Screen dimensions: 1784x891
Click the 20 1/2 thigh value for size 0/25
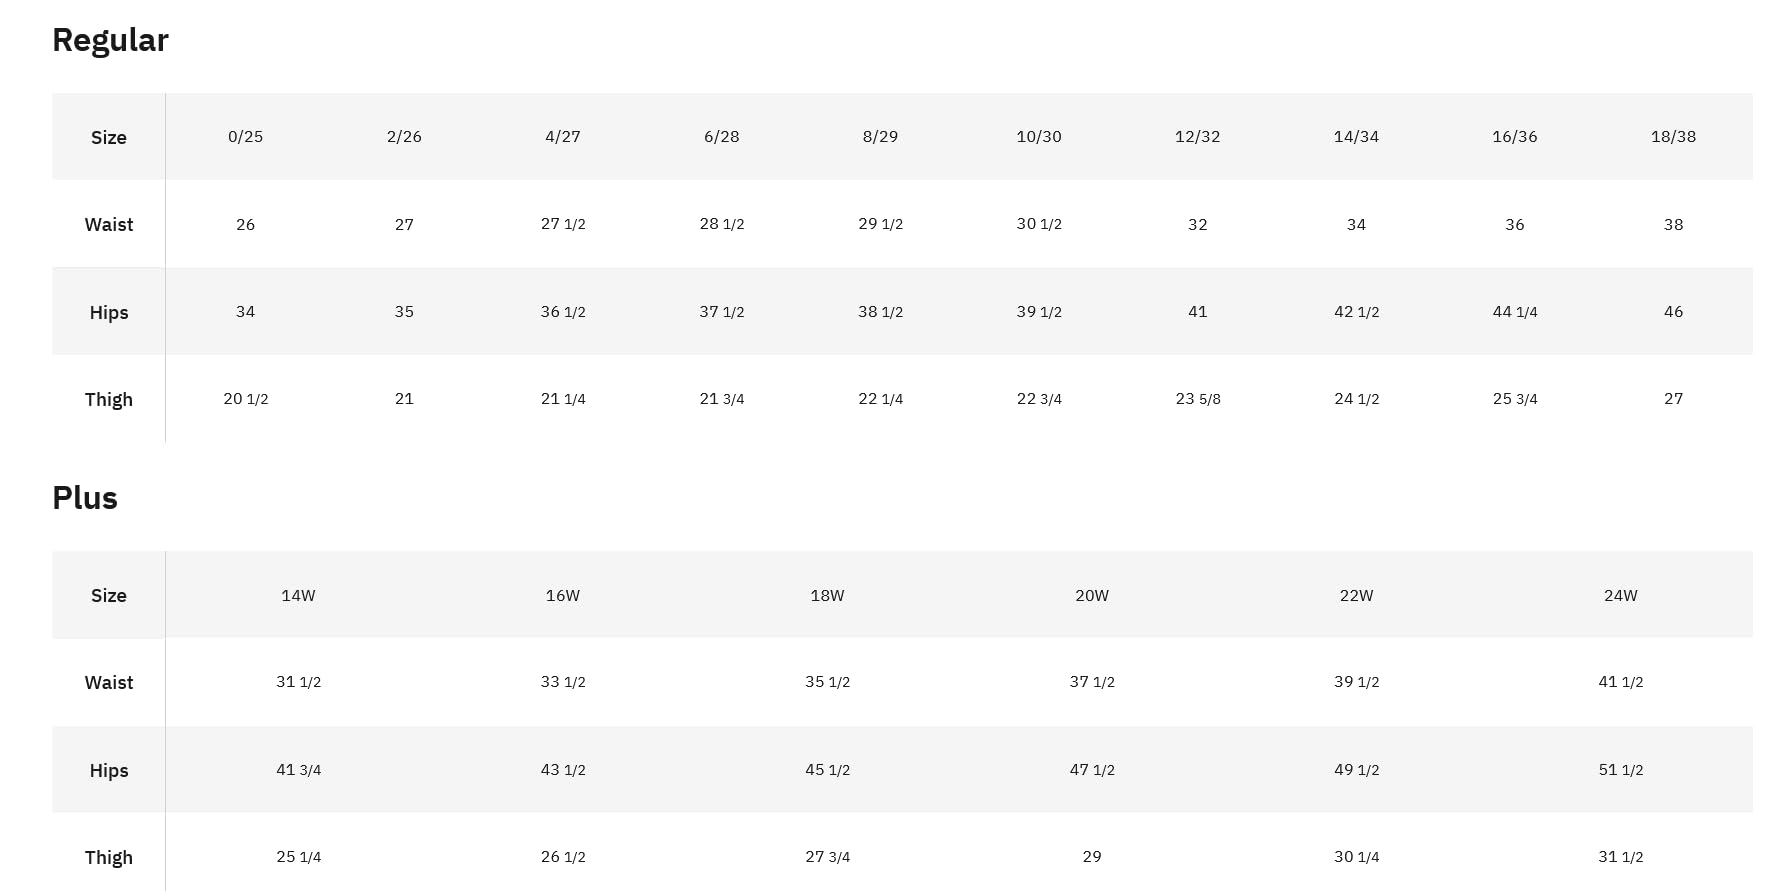(245, 399)
